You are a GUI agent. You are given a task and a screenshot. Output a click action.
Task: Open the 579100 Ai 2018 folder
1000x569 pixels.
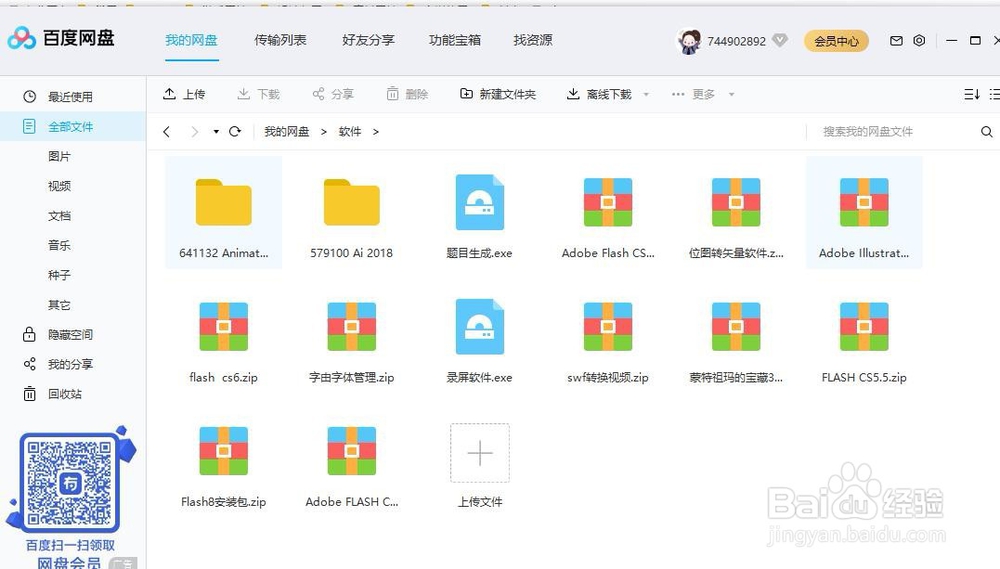click(x=351, y=202)
